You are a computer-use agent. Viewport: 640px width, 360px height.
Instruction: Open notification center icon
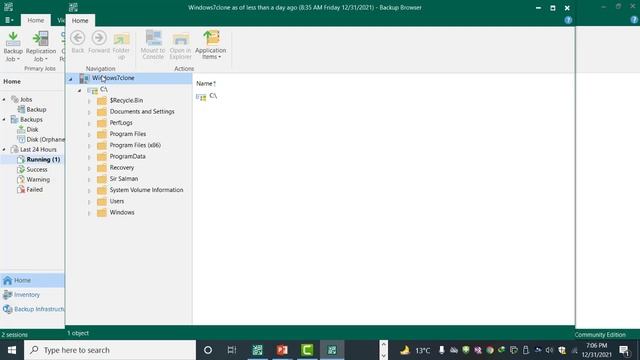624,350
